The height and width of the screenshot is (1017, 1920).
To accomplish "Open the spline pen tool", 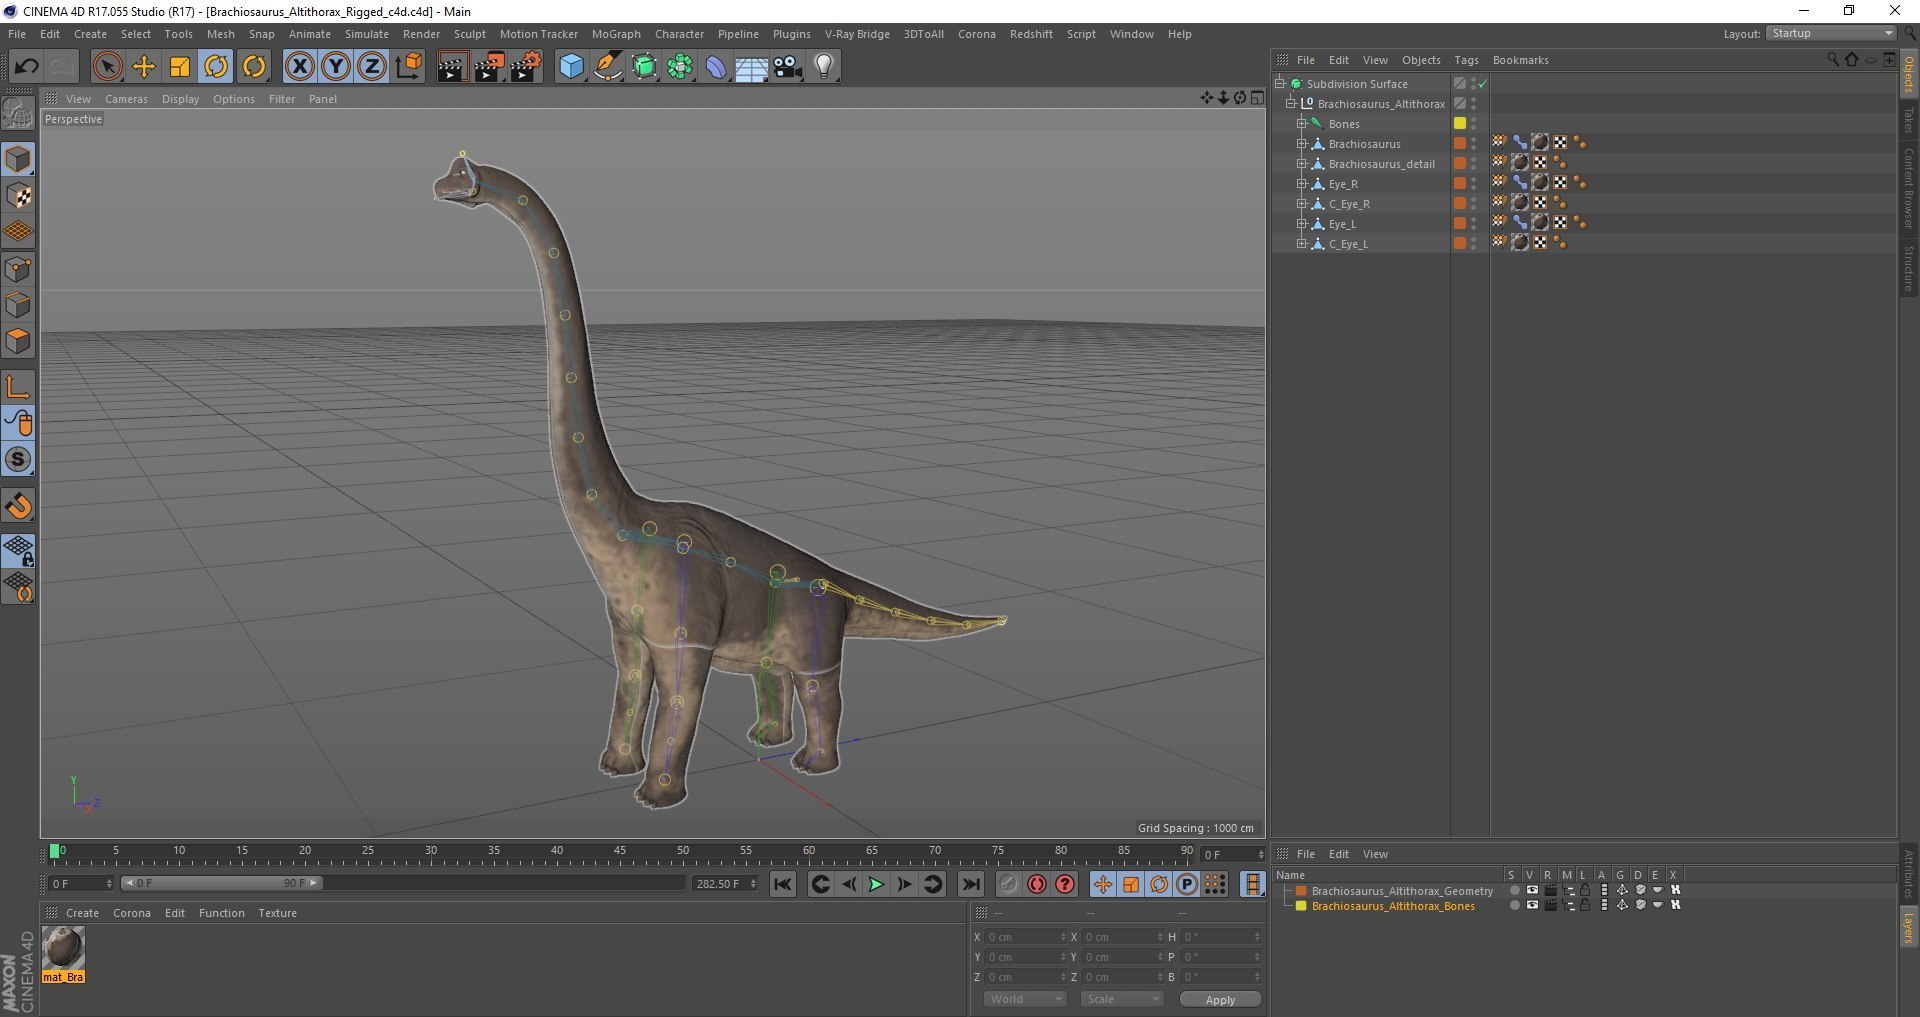I will (x=608, y=67).
